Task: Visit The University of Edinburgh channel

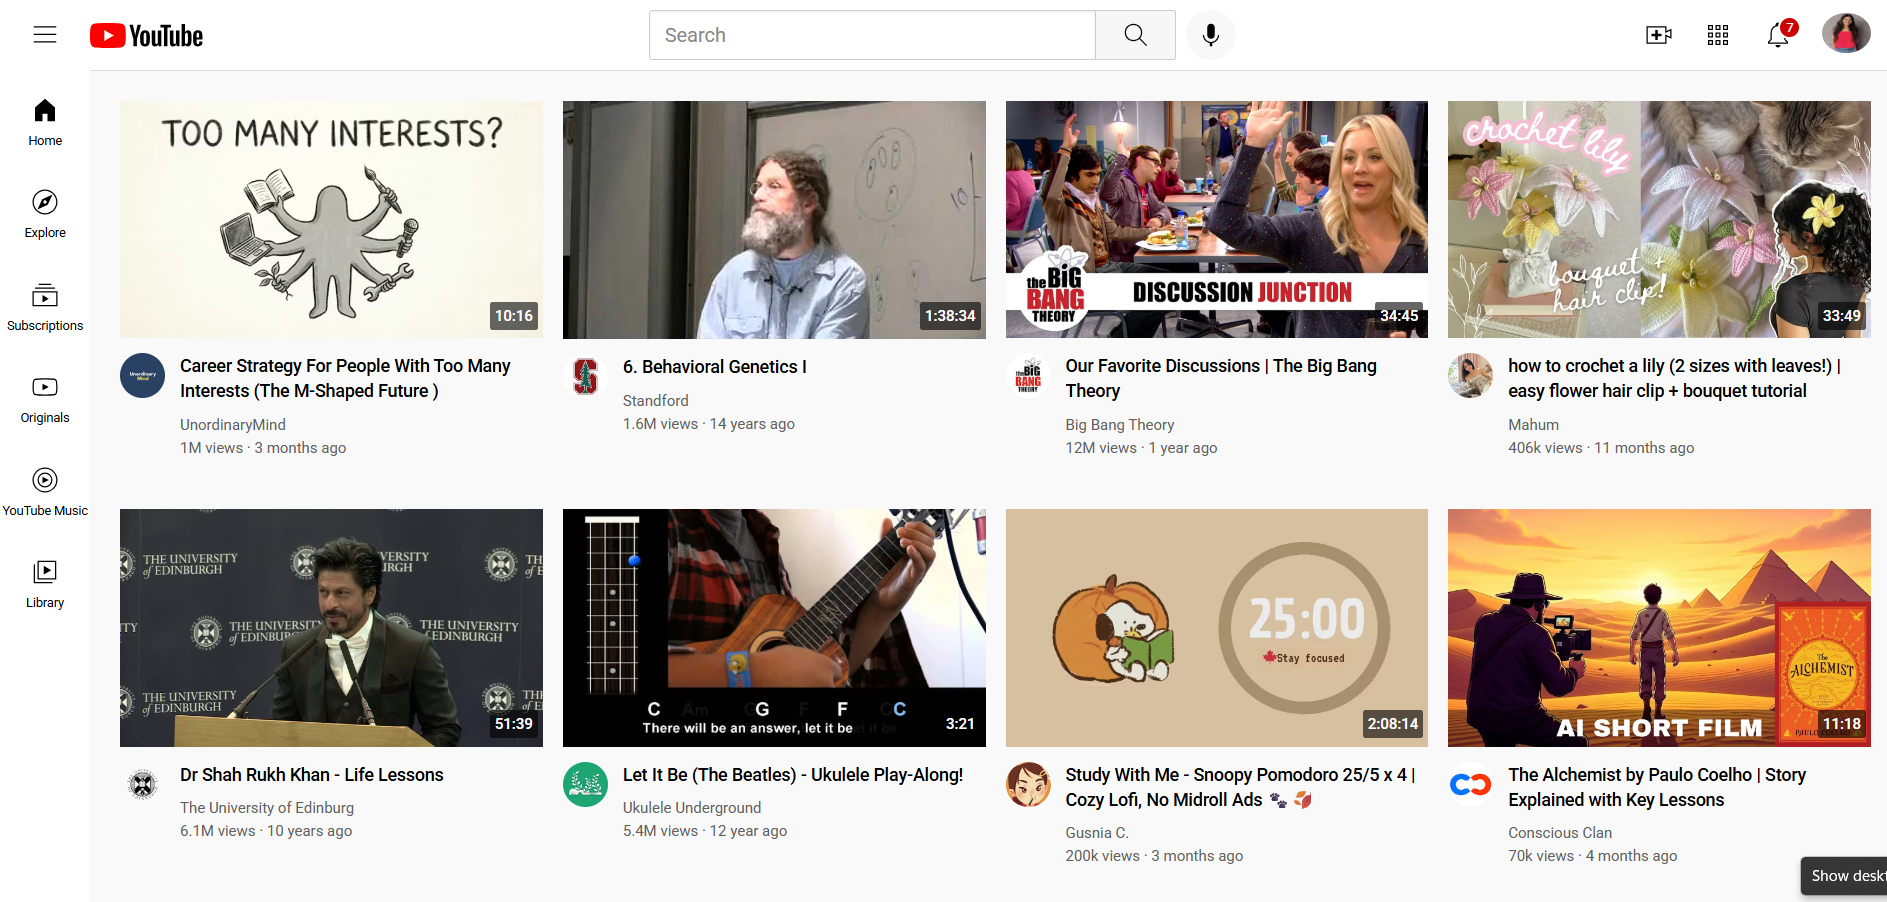Action: [267, 808]
